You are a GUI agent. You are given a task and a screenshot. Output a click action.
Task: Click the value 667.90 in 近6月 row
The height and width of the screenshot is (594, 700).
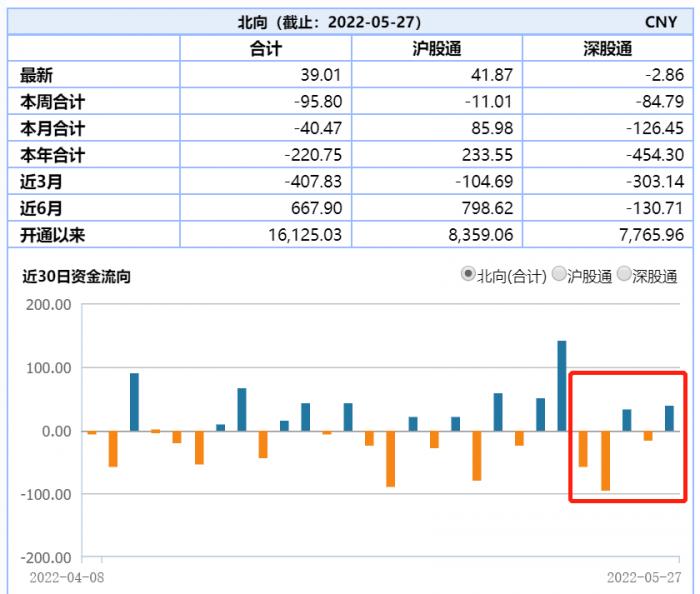(317, 208)
